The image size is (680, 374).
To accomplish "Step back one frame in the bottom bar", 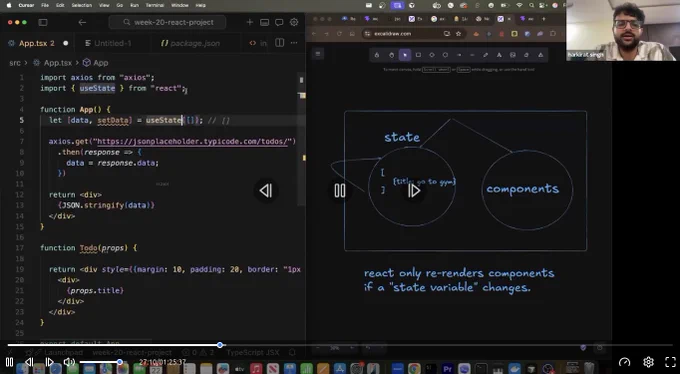I will pos(29,362).
